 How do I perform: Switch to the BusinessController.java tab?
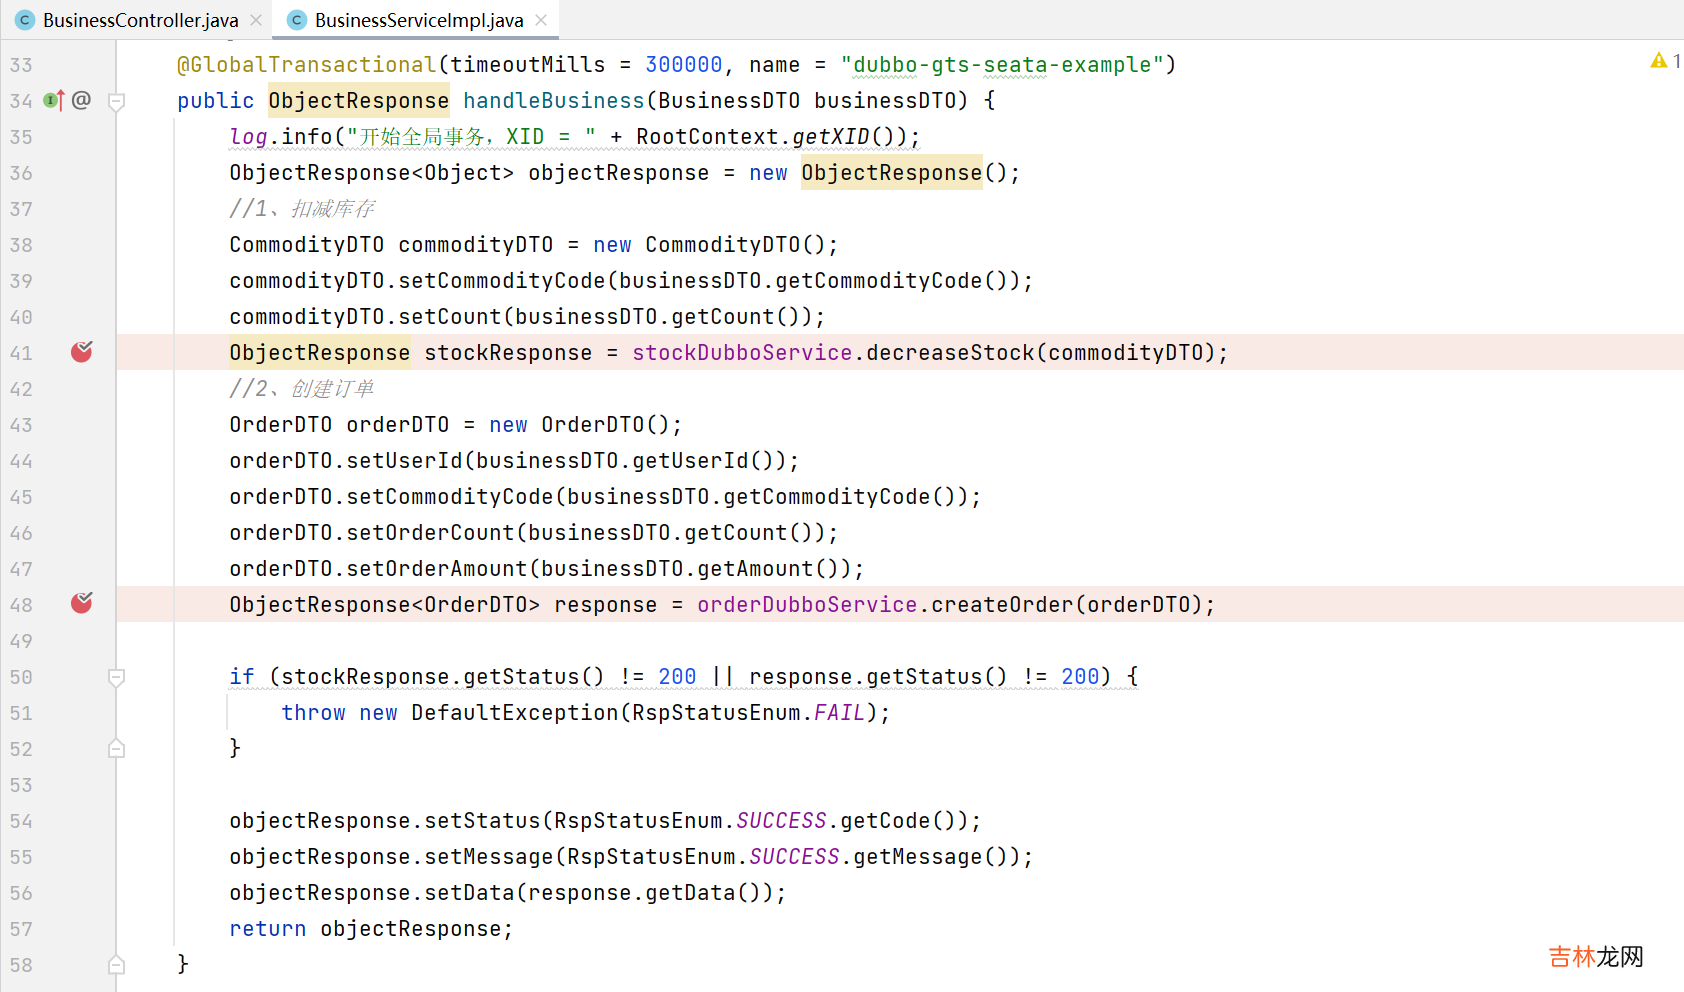(x=140, y=20)
